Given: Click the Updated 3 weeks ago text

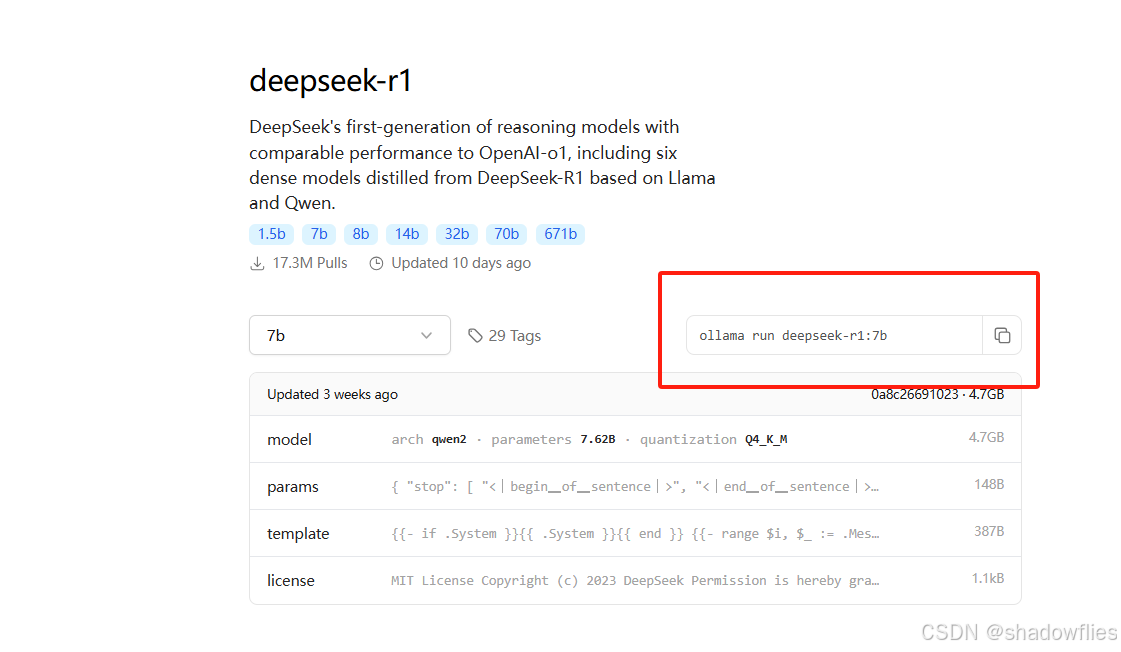Looking at the screenshot, I should coord(332,395).
